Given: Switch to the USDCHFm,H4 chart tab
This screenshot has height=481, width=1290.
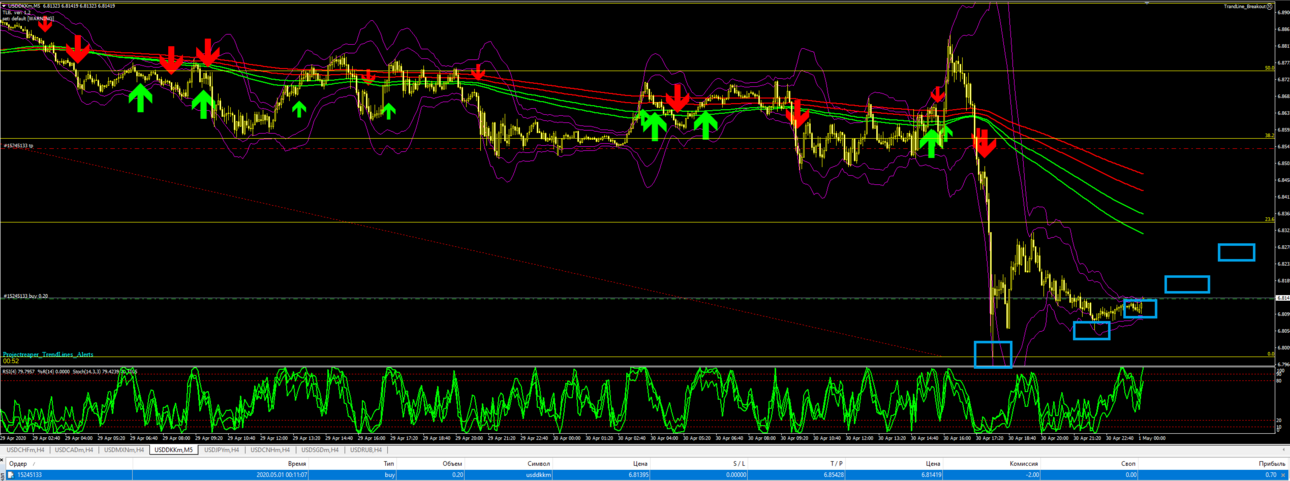Looking at the screenshot, I should pos(24,450).
